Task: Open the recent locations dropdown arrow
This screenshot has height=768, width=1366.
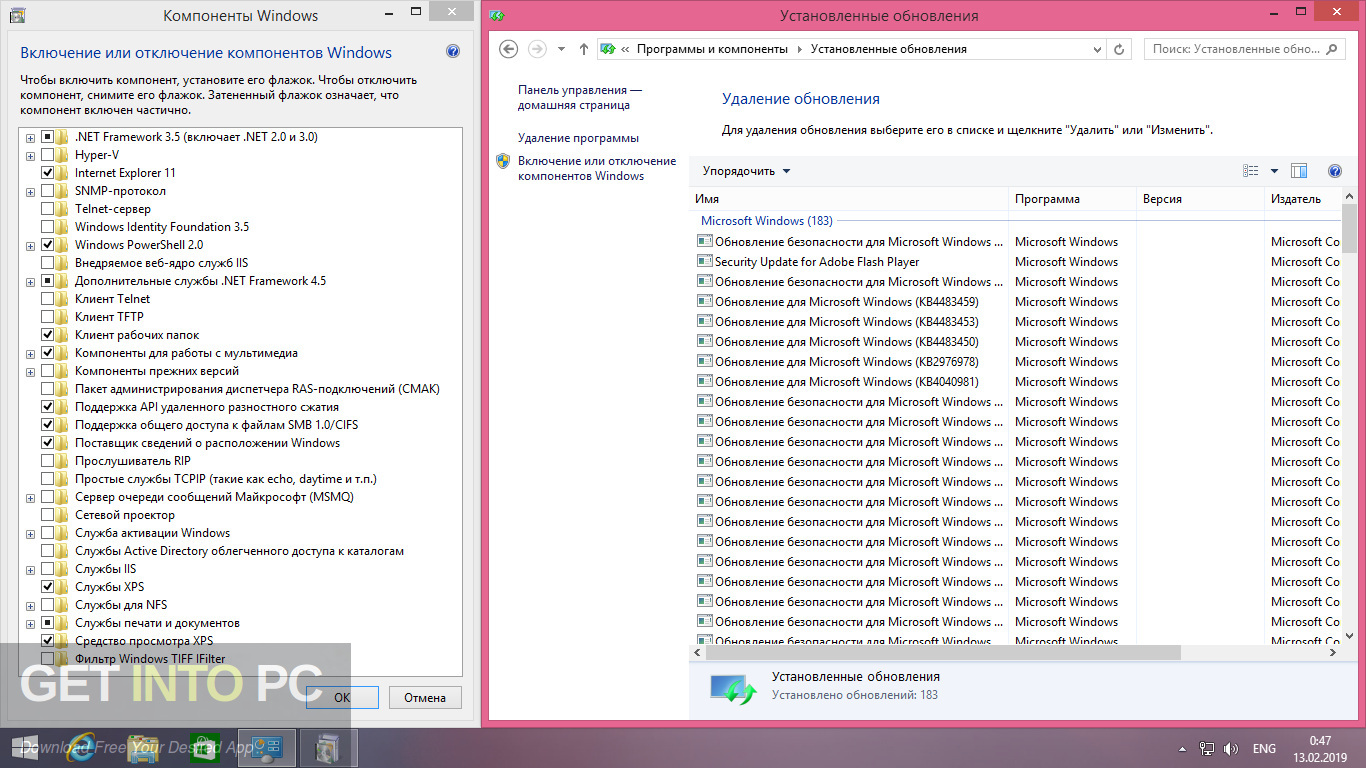Action: [x=562, y=48]
